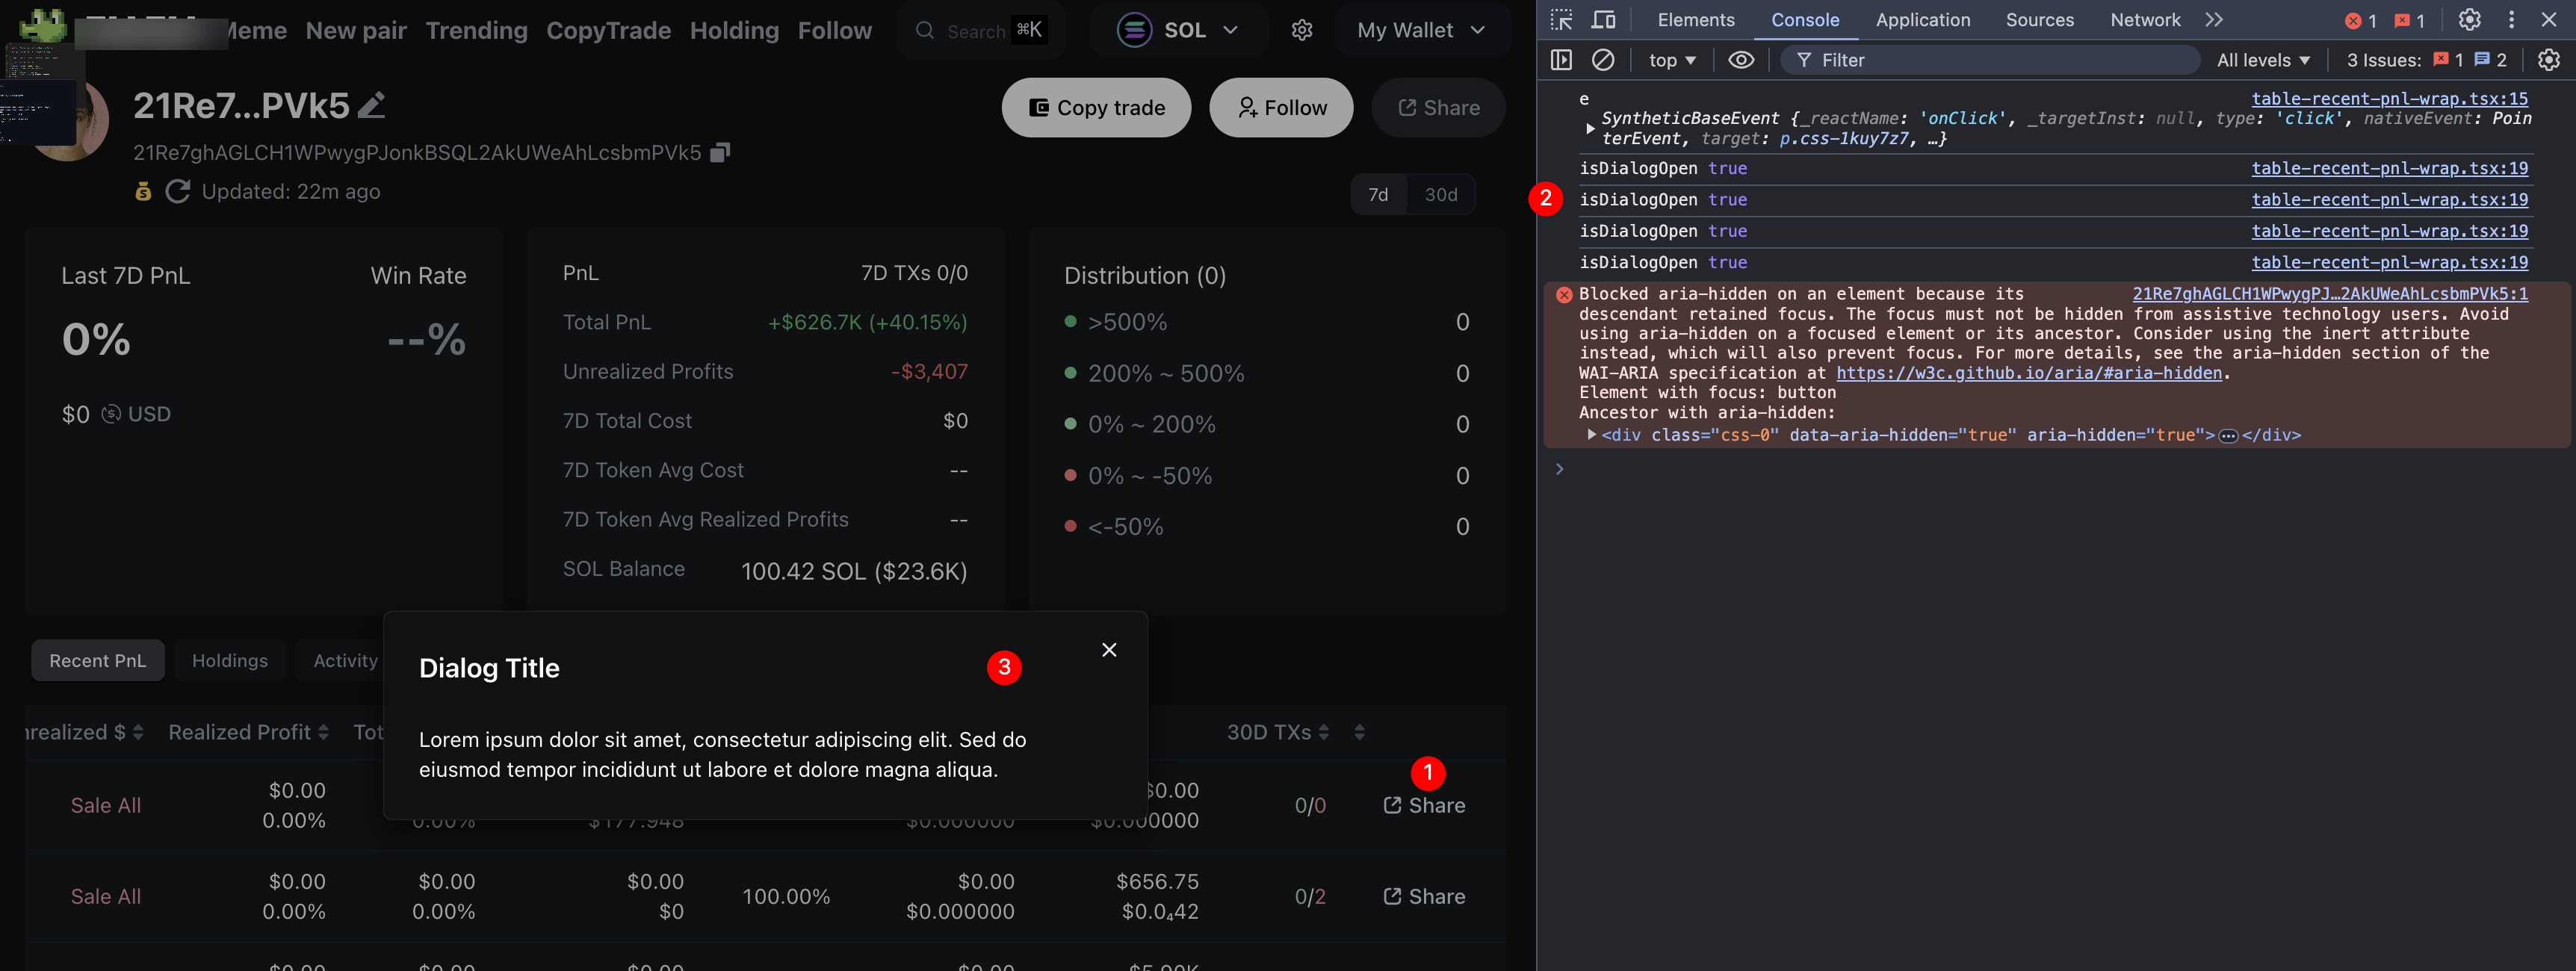The width and height of the screenshot is (2576, 971).
Task: Click Share in the 0/2 row
Action: pyautogui.click(x=1424, y=897)
